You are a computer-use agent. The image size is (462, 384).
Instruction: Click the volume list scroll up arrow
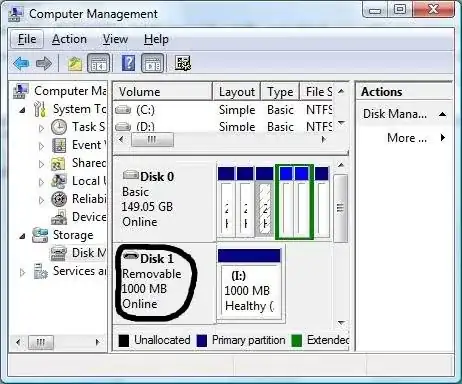pos(341,91)
